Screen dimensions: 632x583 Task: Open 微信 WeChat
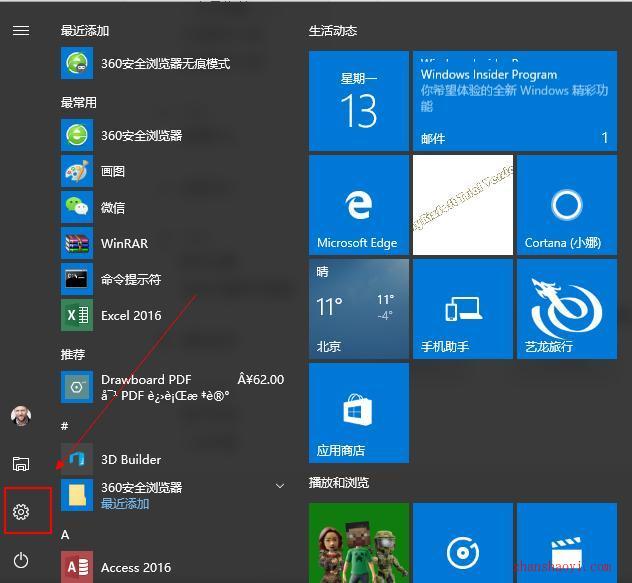coord(93,207)
